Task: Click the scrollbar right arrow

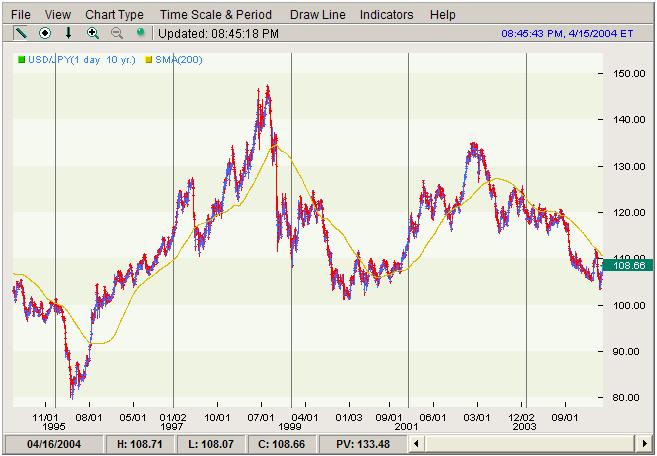Action: coord(644,443)
